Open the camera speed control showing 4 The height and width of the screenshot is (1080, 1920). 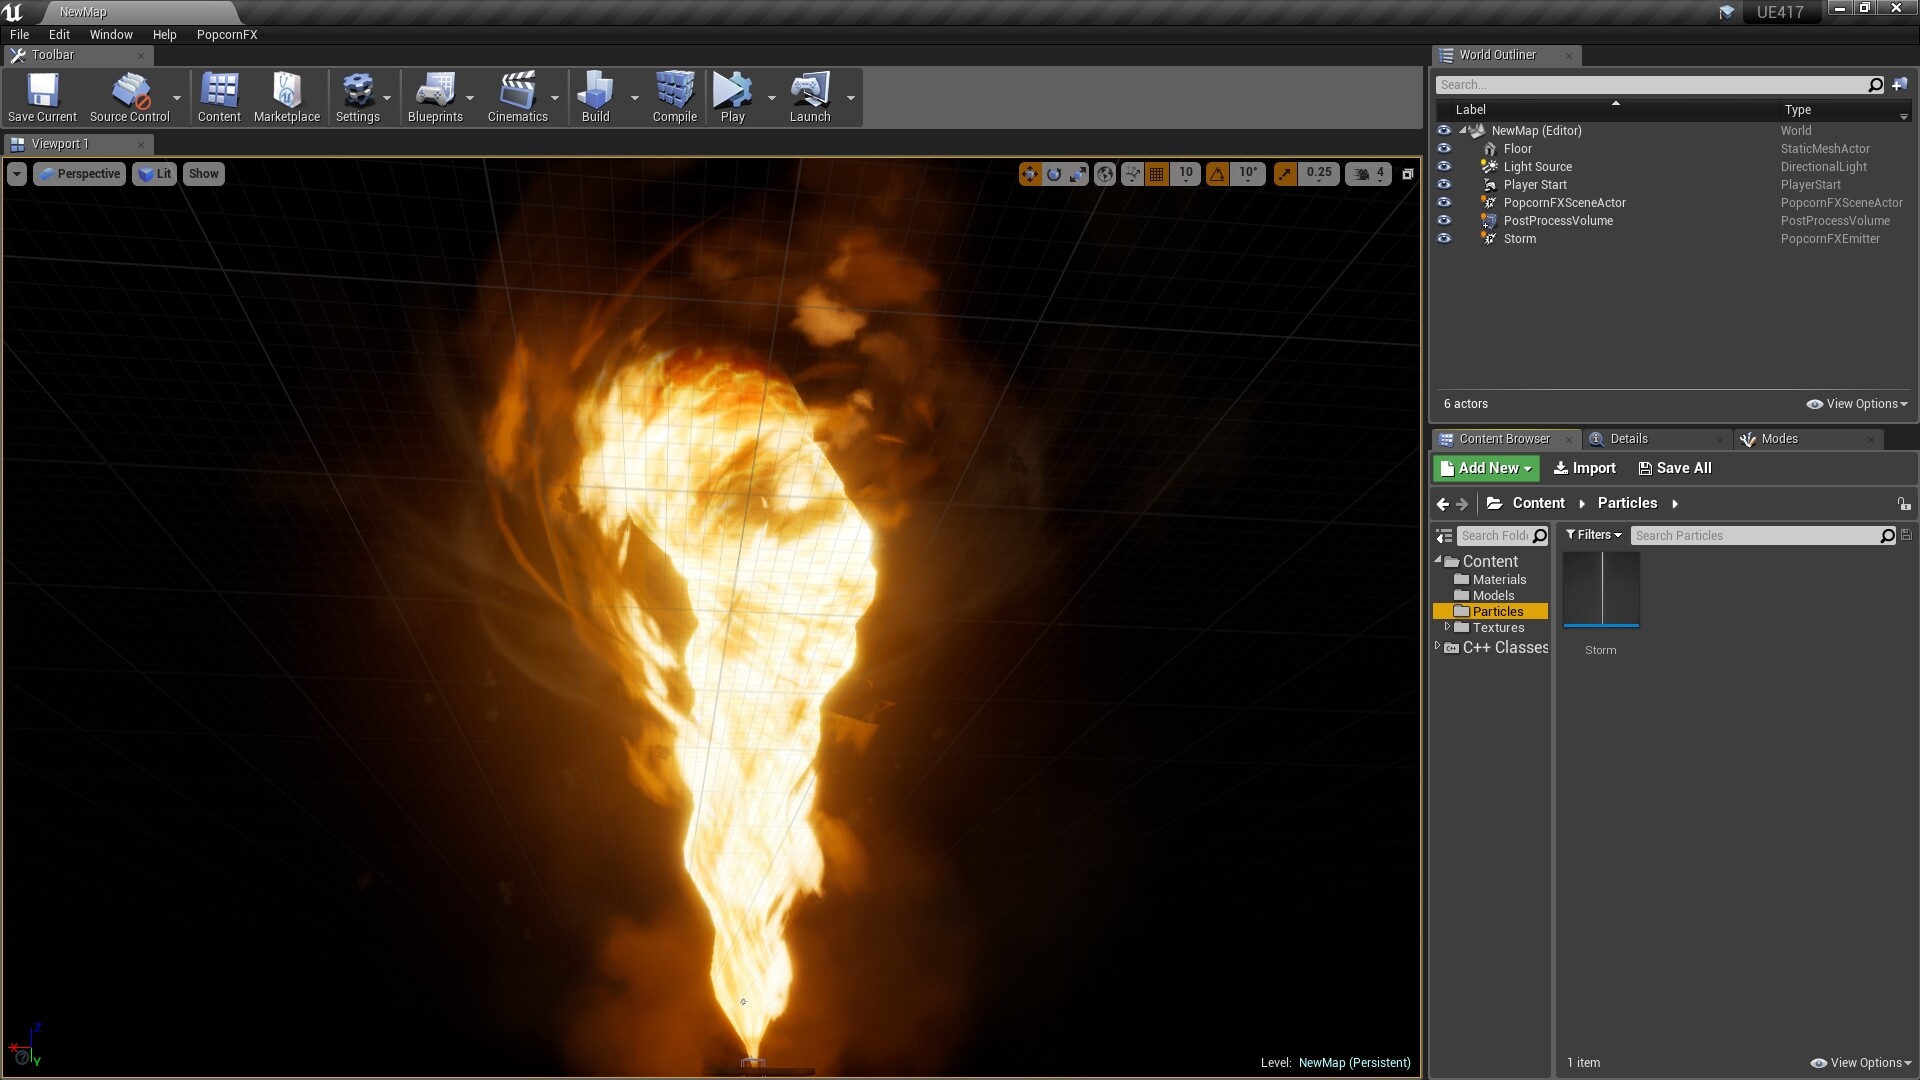click(x=1368, y=173)
